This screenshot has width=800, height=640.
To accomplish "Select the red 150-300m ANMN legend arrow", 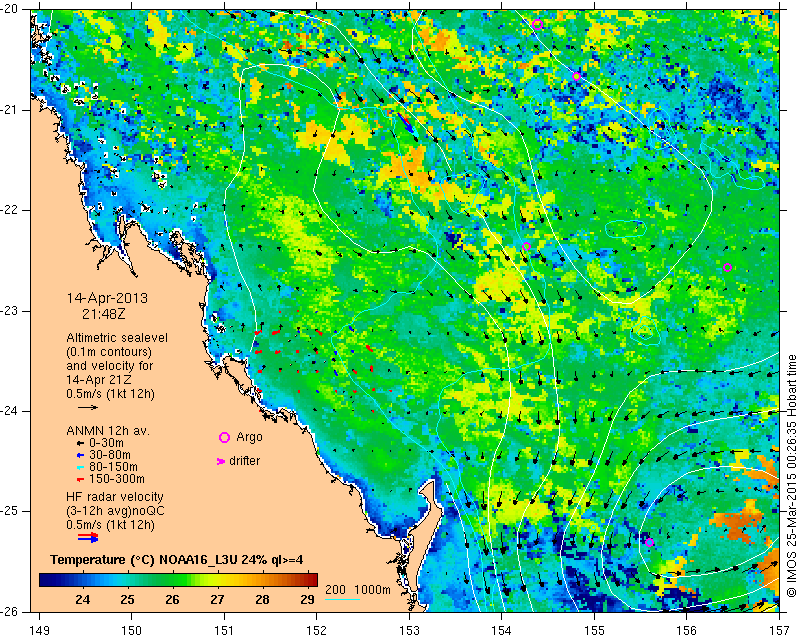I will tap(80, 480).
